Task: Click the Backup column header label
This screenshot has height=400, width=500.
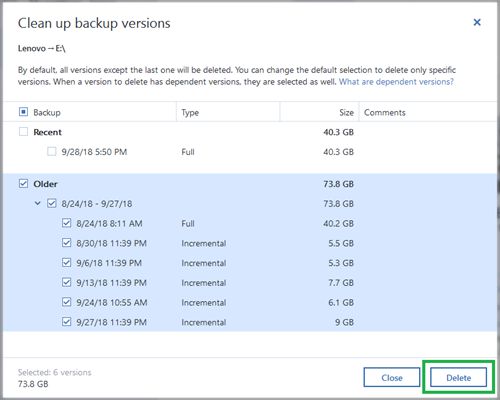Action: point(47,112)
